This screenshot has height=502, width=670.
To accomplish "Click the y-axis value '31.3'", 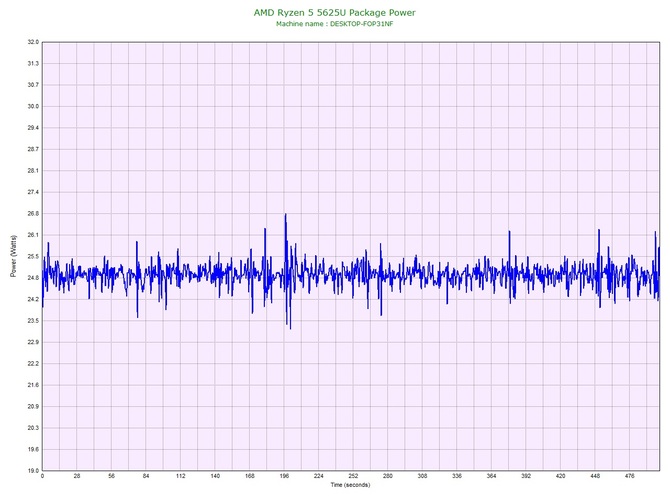I will point(33,64).
